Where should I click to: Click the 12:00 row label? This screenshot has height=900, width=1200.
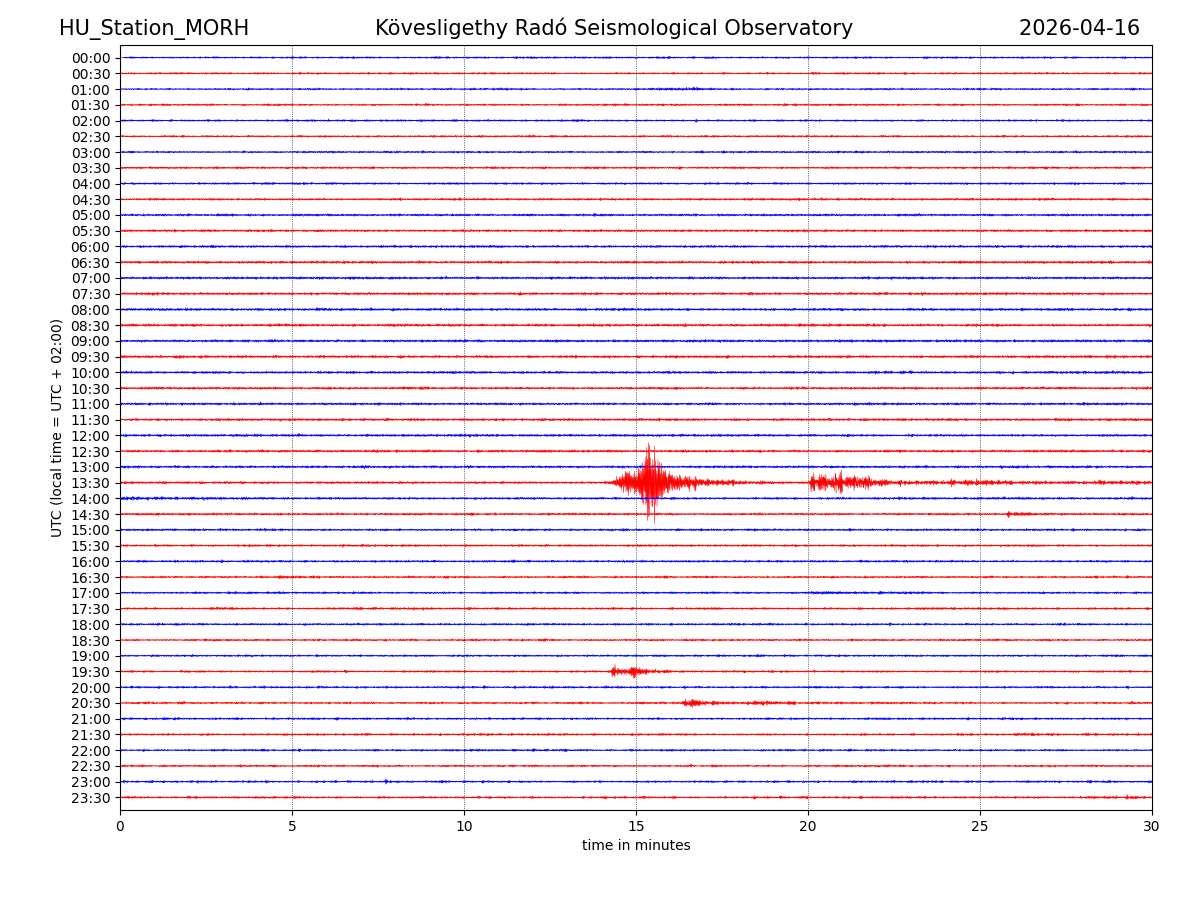point(91,436)
